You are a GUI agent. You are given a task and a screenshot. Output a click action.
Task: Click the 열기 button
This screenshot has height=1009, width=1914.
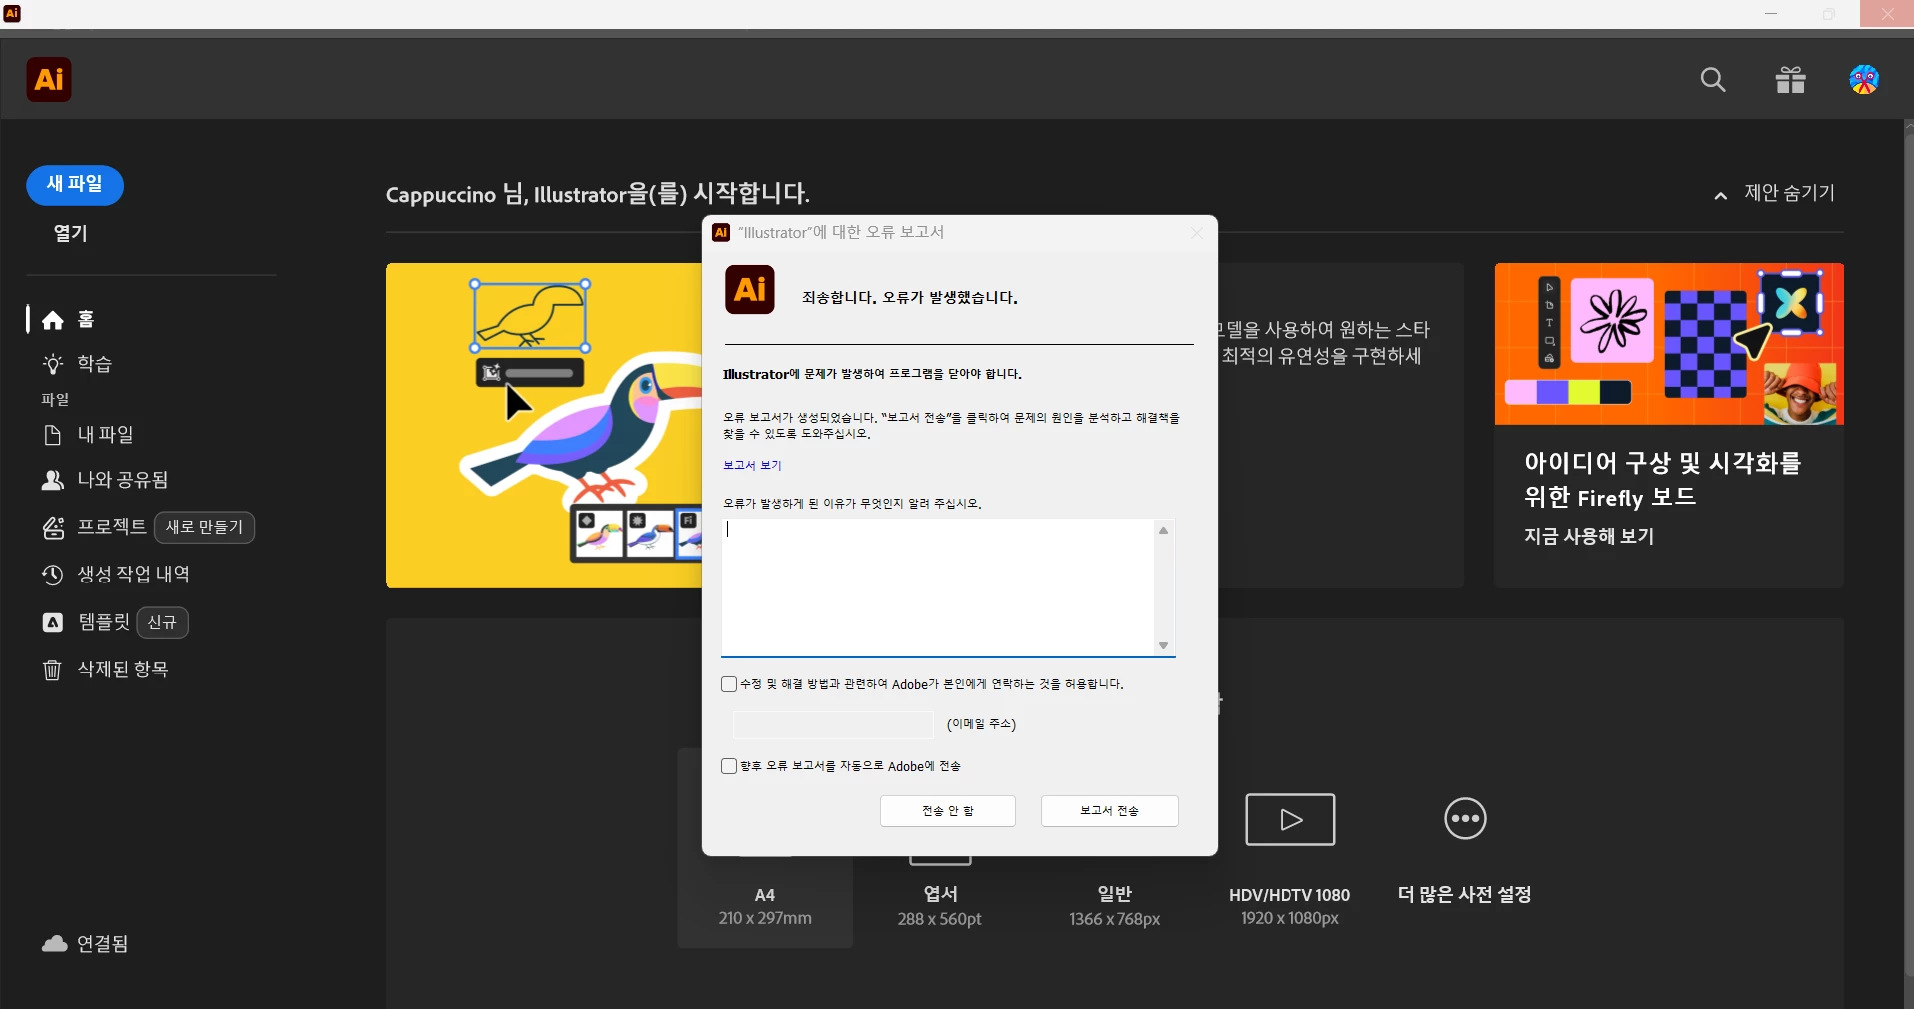click(x=71, y=234)
